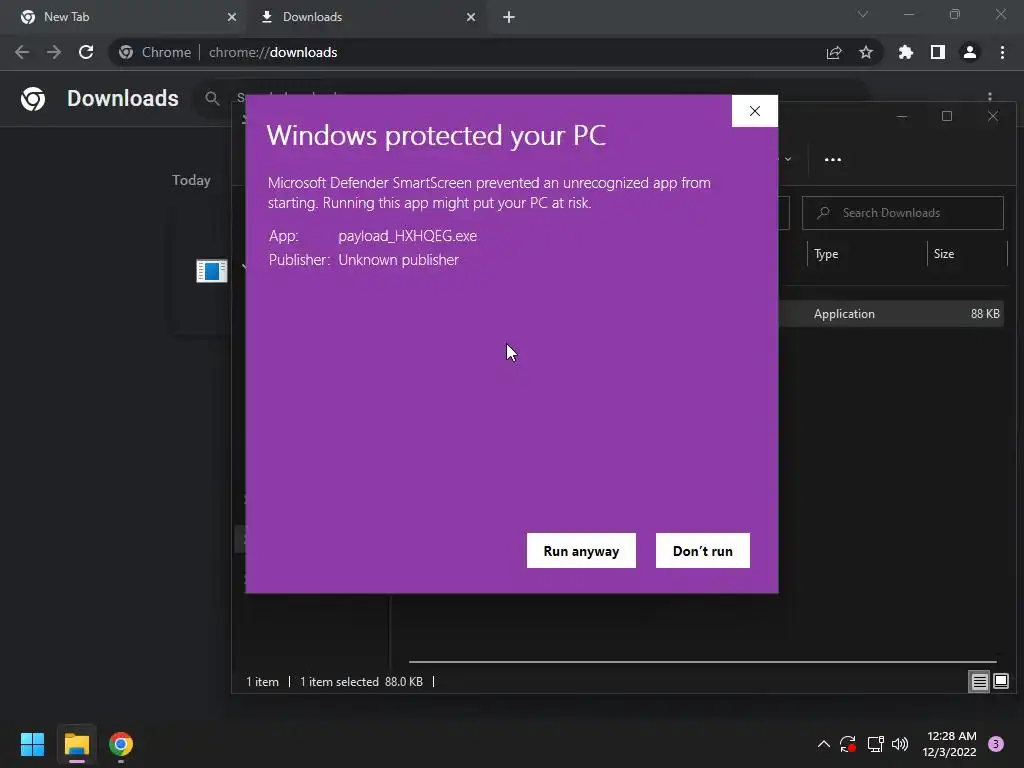Share this page icon in address bar
Viewport: 1024px width, 768px height.
pyautogui.click(x=834, y=52)
